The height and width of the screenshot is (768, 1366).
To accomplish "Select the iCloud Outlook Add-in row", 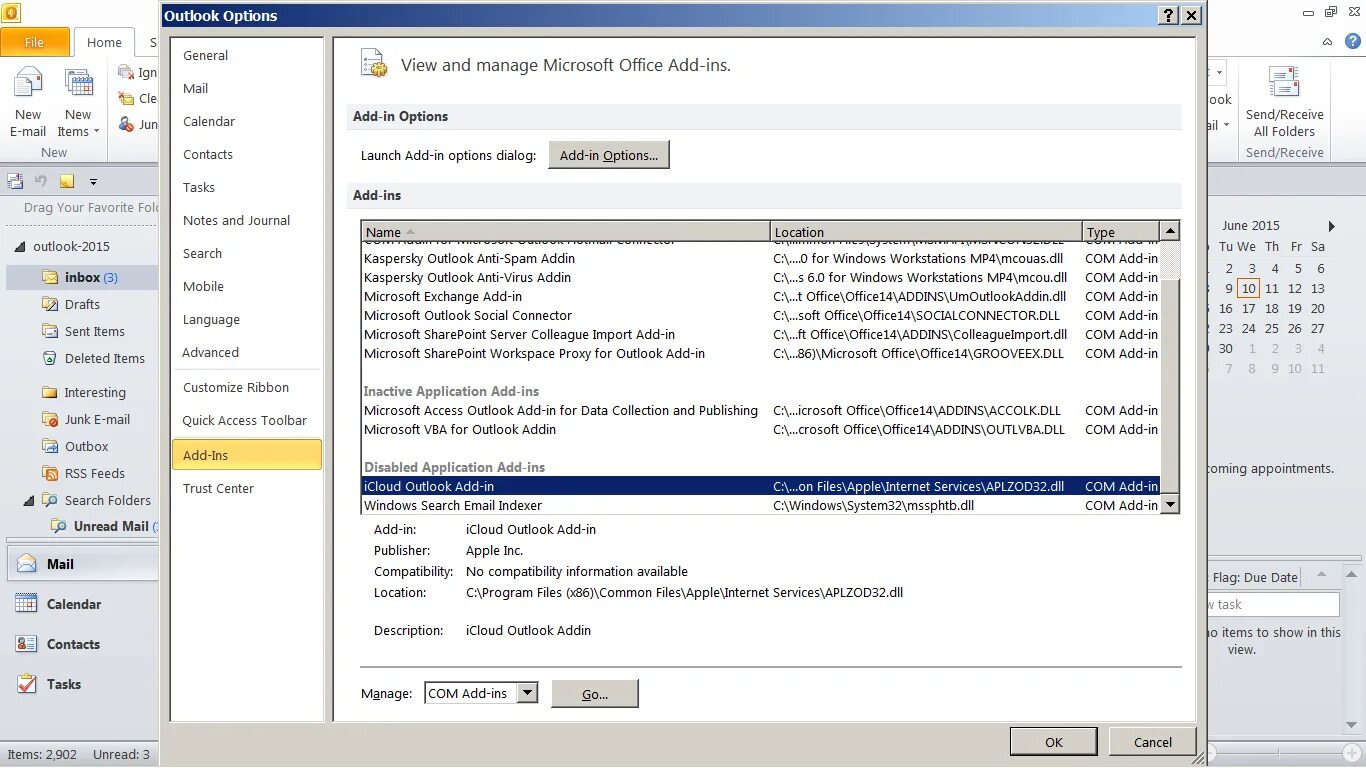I will pyautogui.click(x=761, y=486).
